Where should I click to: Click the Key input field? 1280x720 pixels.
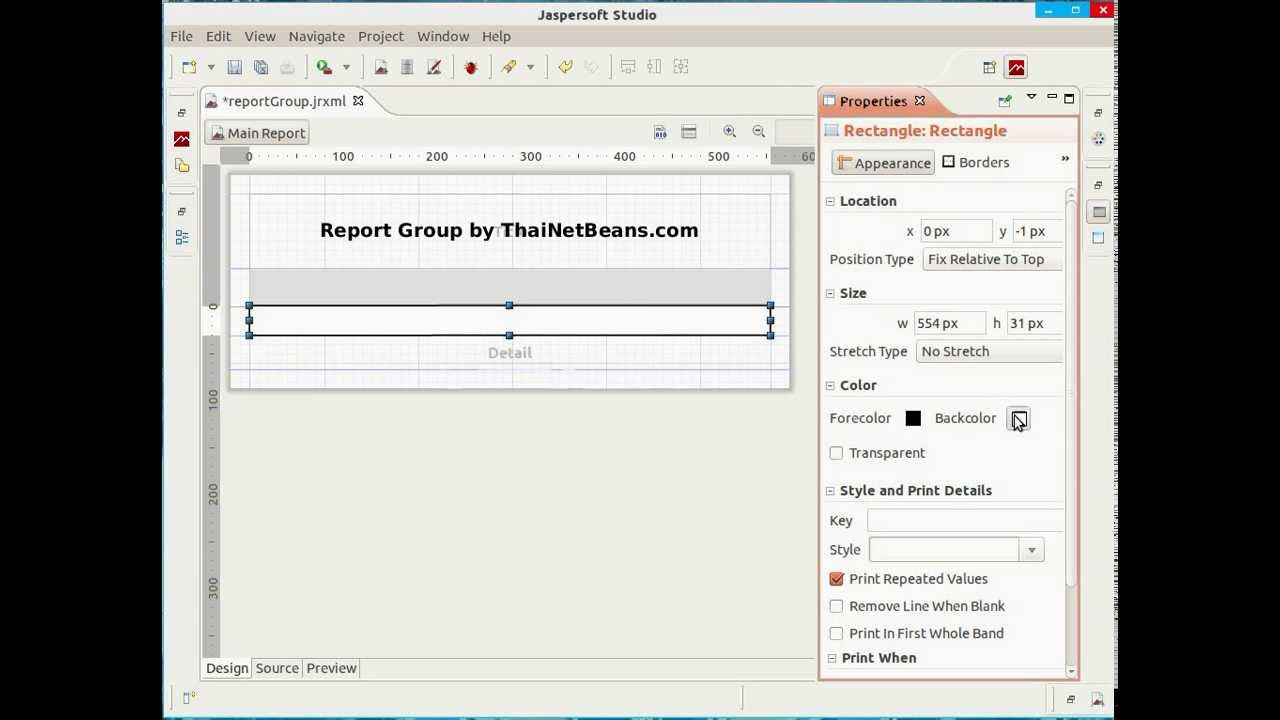coord(965,520)
